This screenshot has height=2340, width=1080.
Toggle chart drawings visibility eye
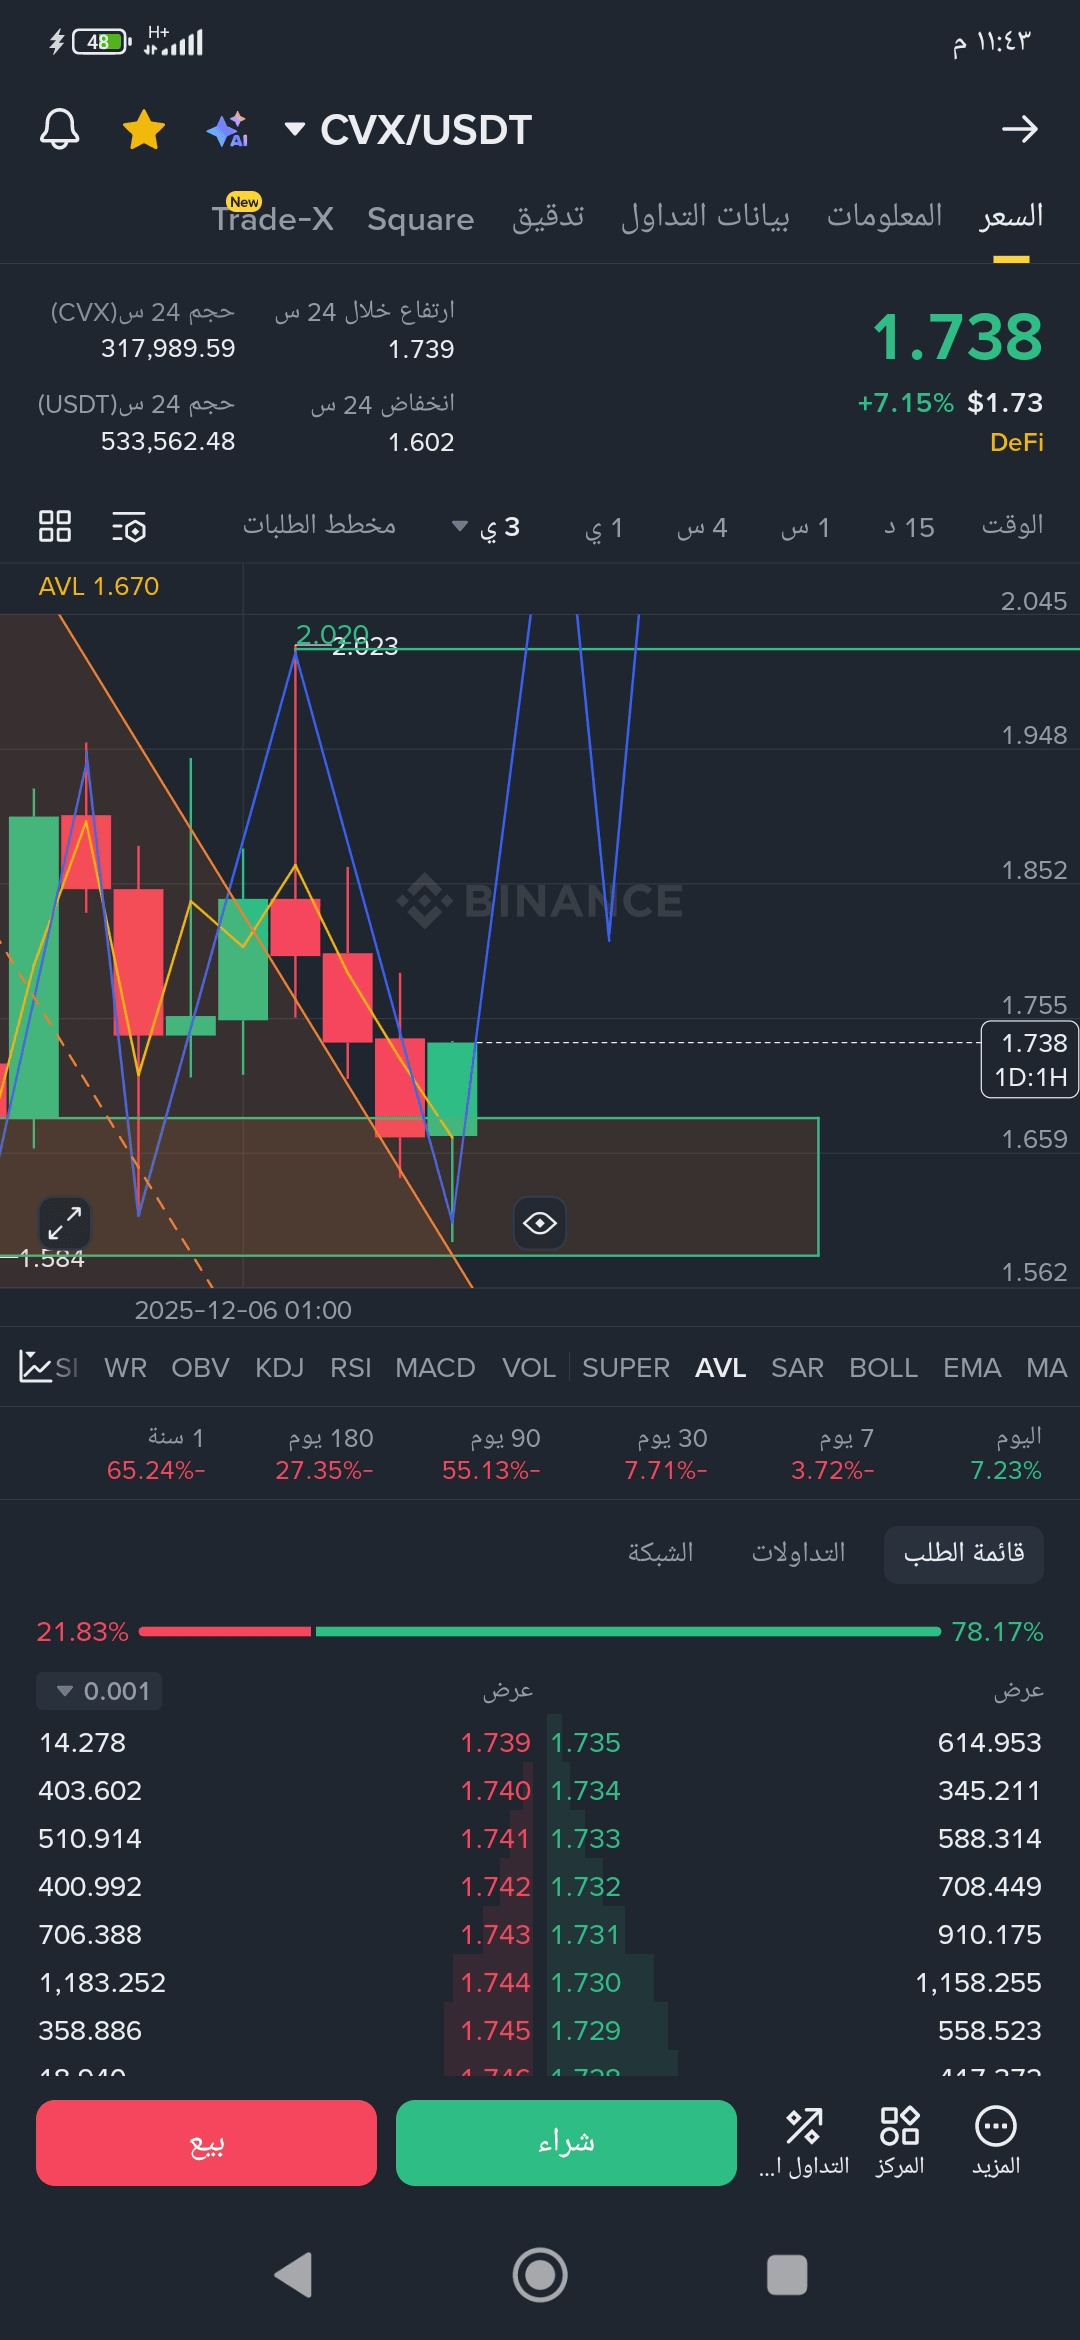(x=540, y=1222)
